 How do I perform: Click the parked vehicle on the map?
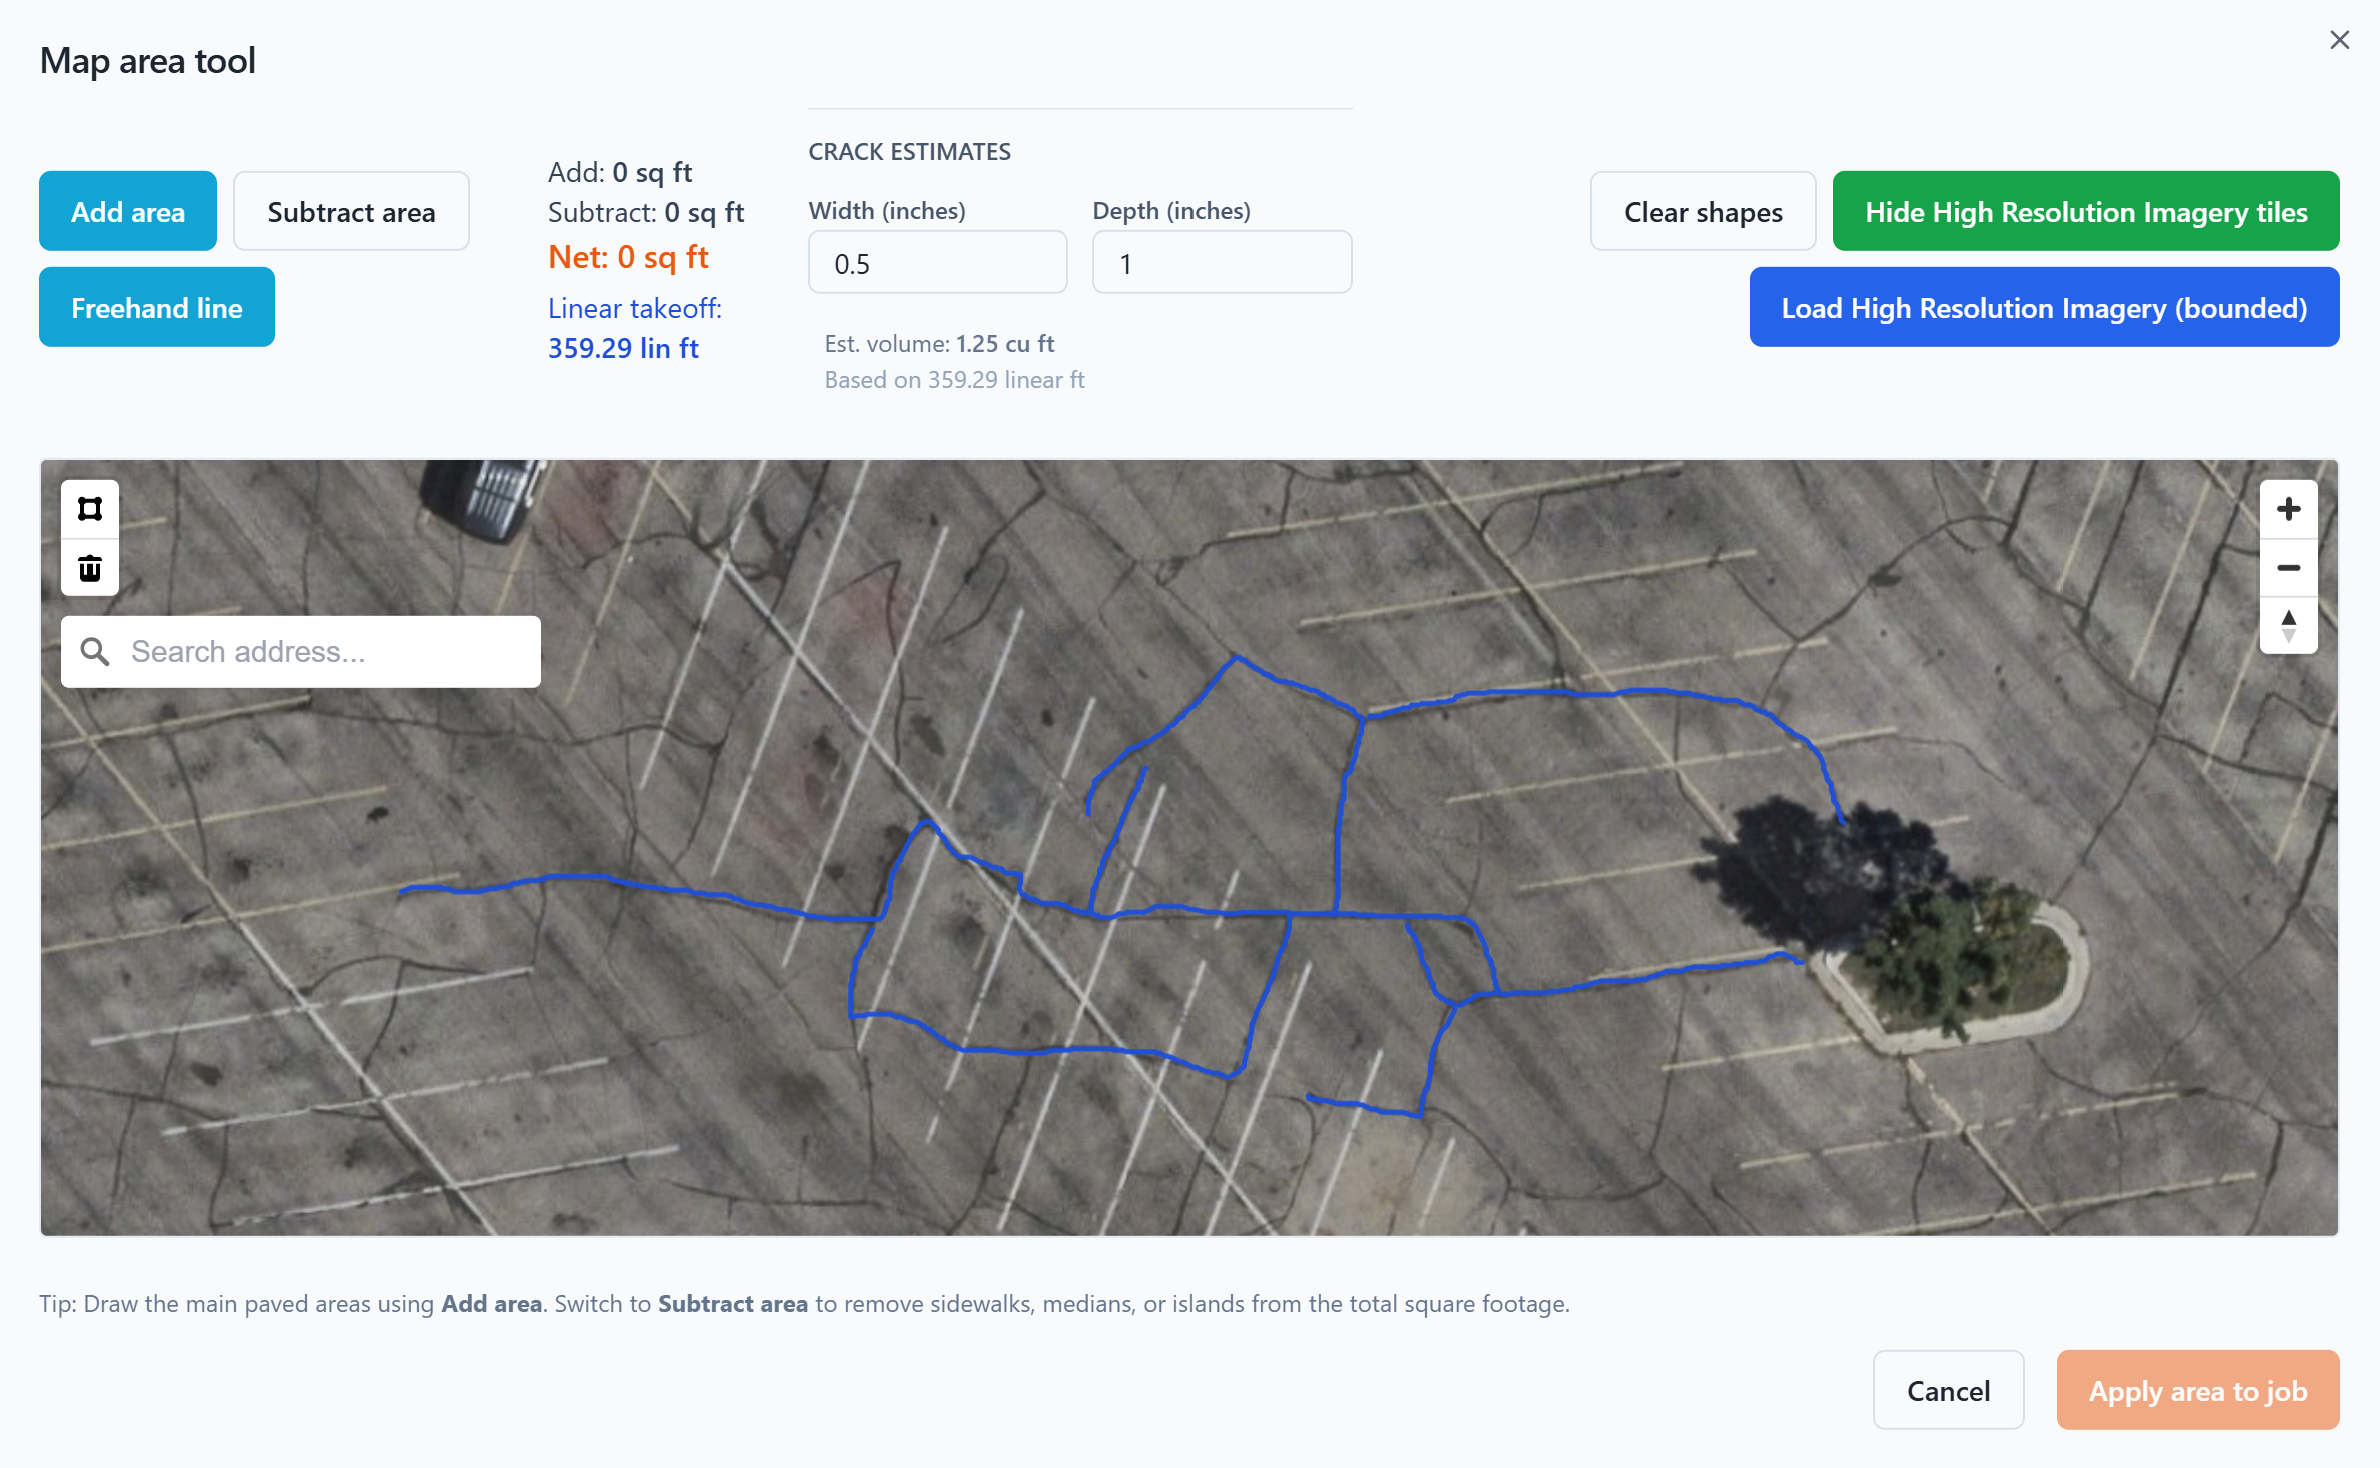coord(483,497)
